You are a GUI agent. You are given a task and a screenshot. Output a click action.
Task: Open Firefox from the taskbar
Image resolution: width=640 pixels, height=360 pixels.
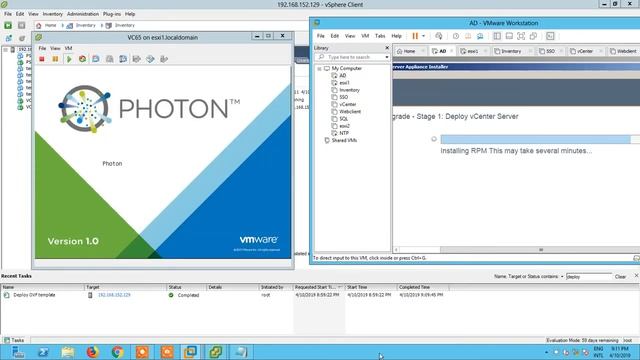[x=93, y=351]
